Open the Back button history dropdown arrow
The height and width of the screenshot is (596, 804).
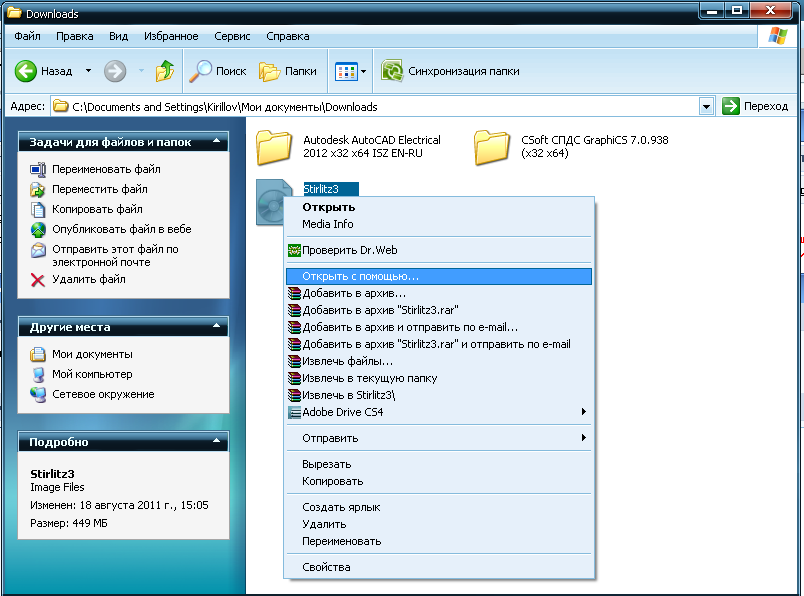(88, 71)
